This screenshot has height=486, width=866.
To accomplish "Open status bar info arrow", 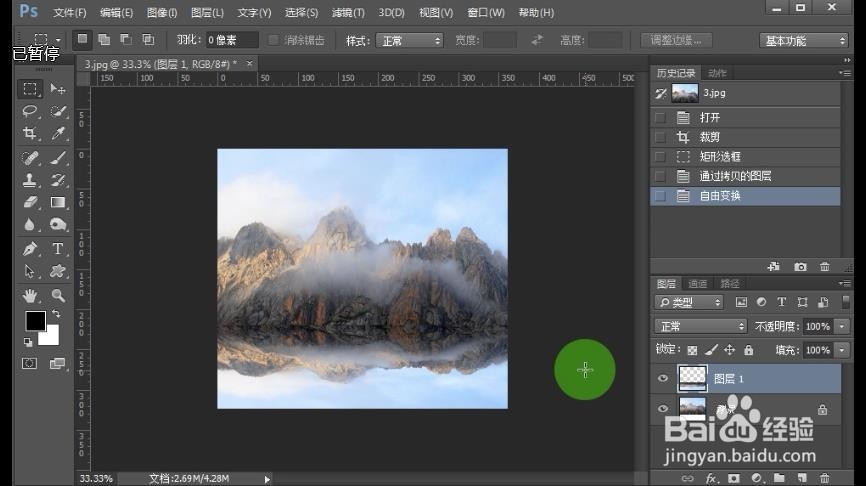I will tap(267, 479).
